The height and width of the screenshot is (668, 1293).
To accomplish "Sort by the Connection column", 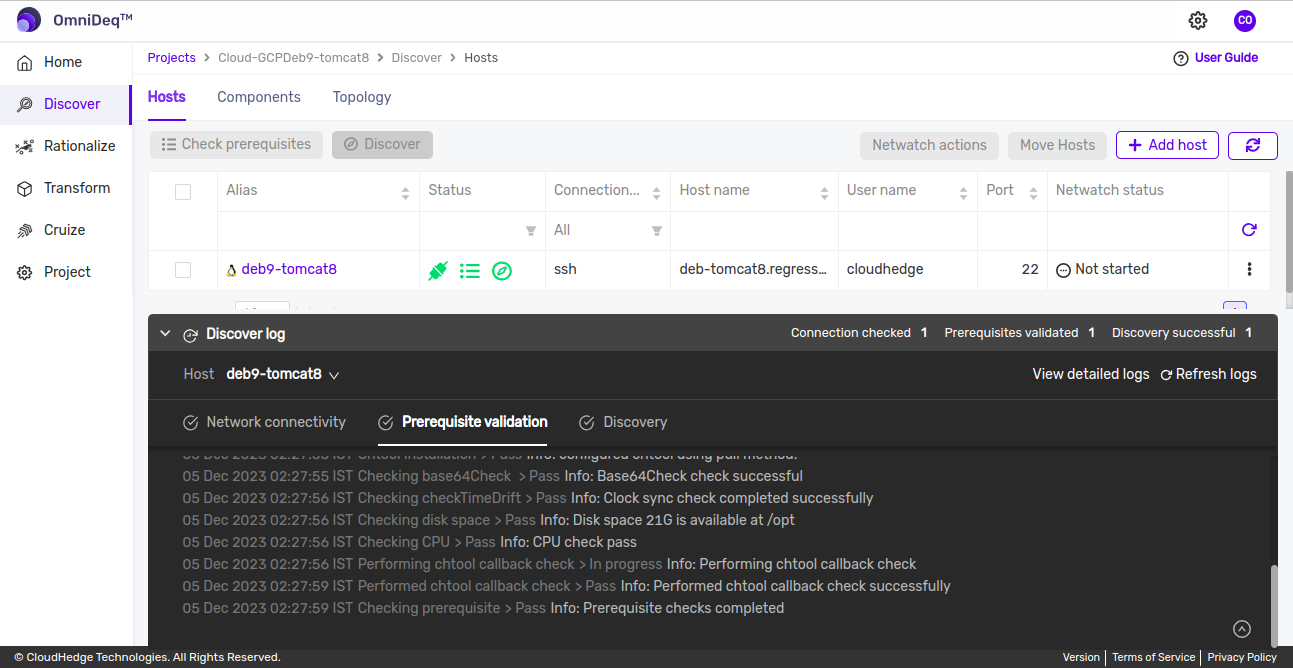I will (x=657, y=193).
